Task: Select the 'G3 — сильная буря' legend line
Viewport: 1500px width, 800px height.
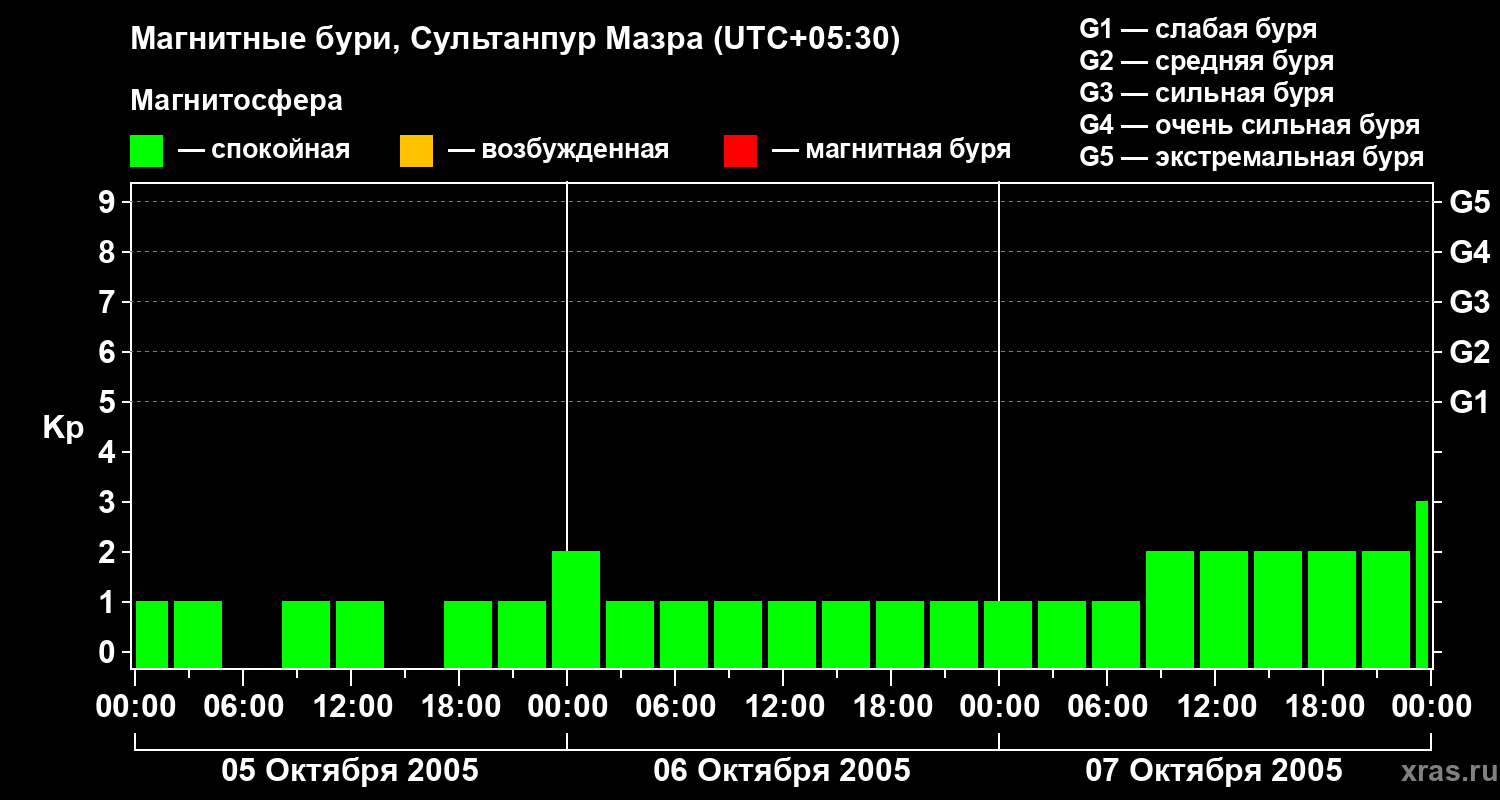Action: click(1207, 93)
